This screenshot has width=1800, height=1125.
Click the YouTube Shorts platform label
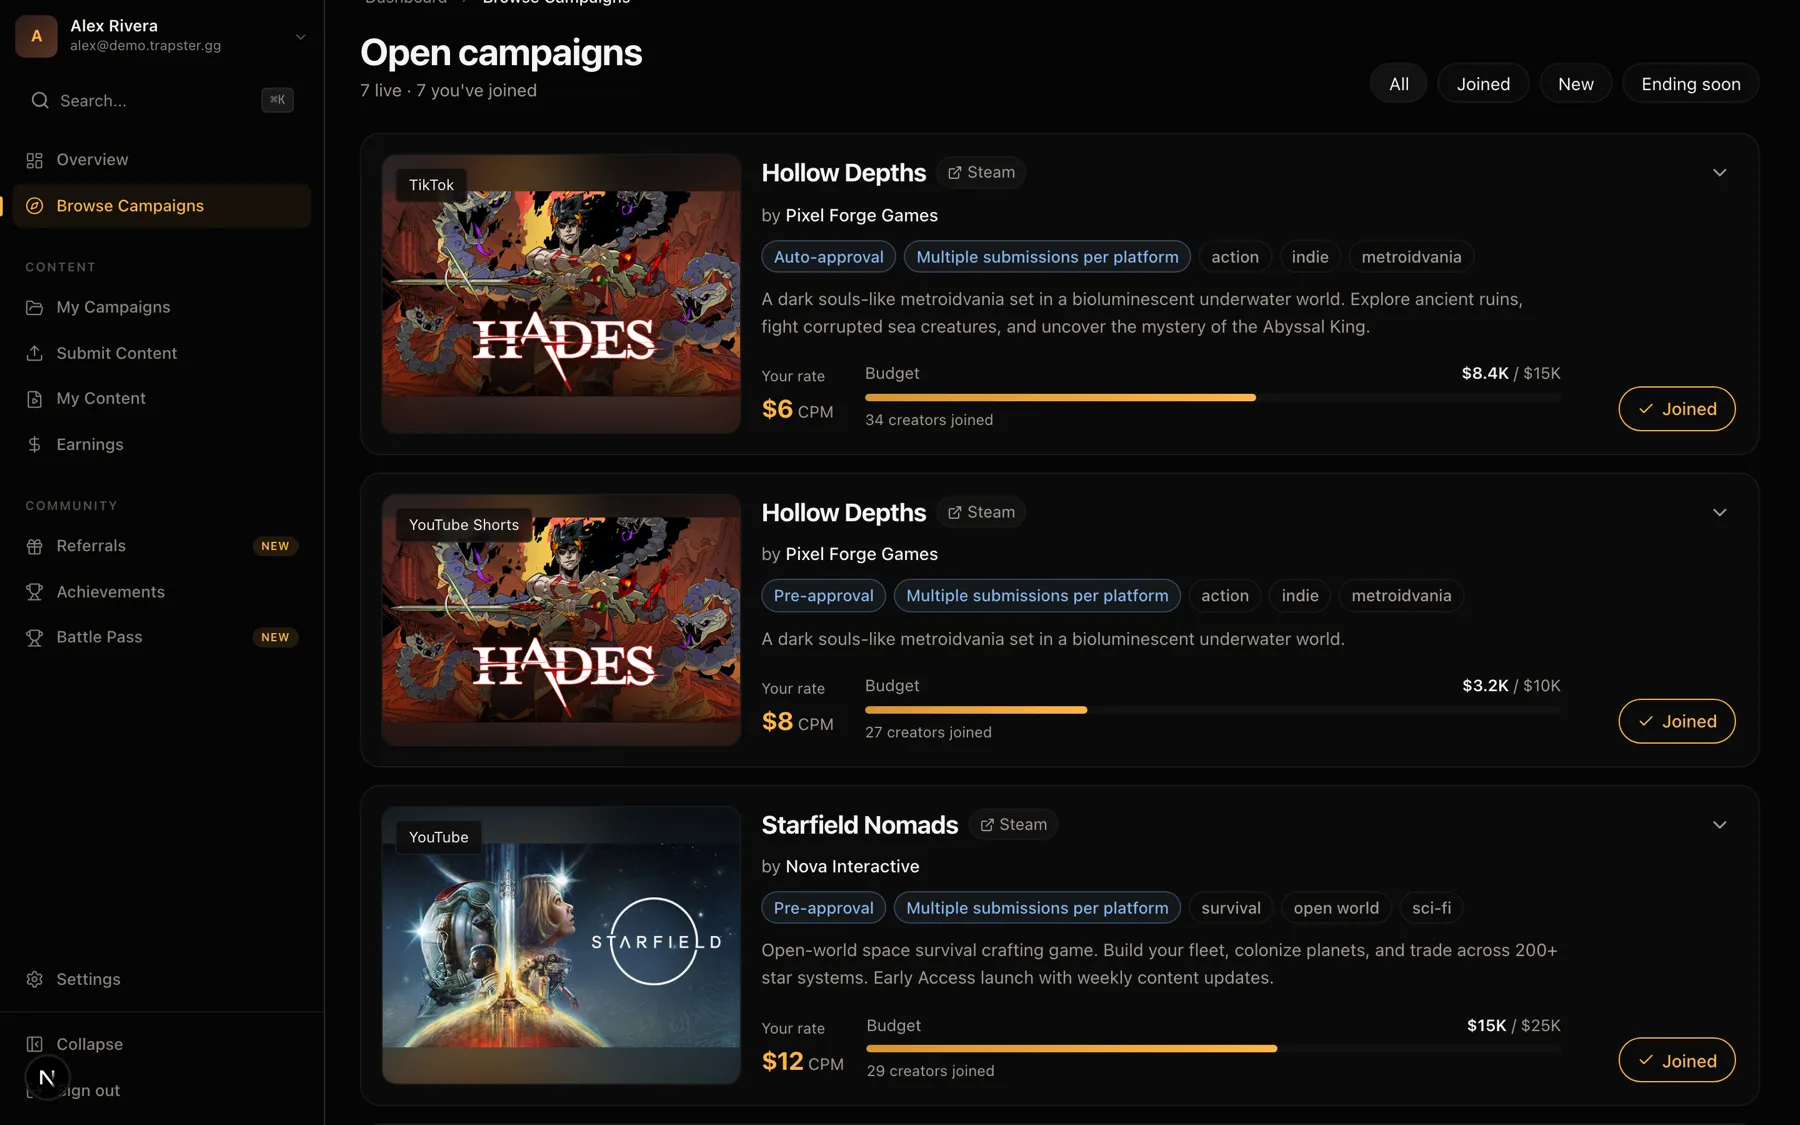click(464, 525)
